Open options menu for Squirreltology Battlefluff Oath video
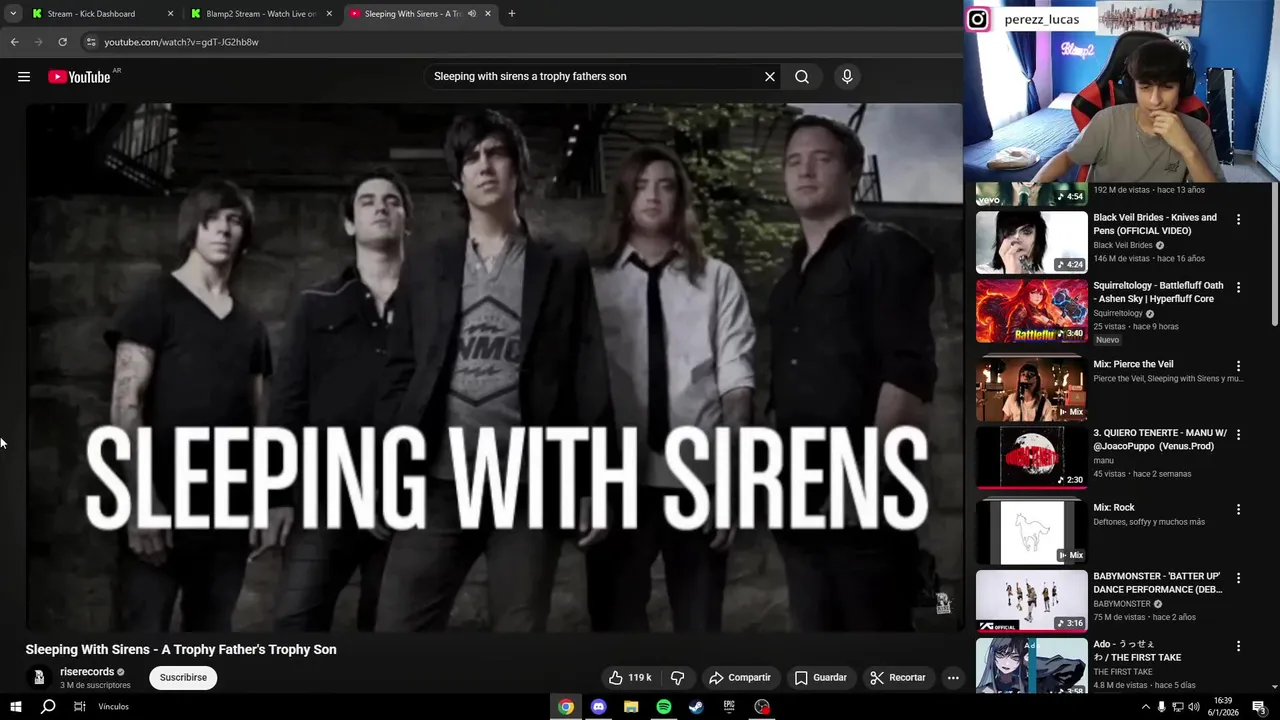This screenshot has height=720, width=1280. pyautogui.click(x=1238, y=287)
